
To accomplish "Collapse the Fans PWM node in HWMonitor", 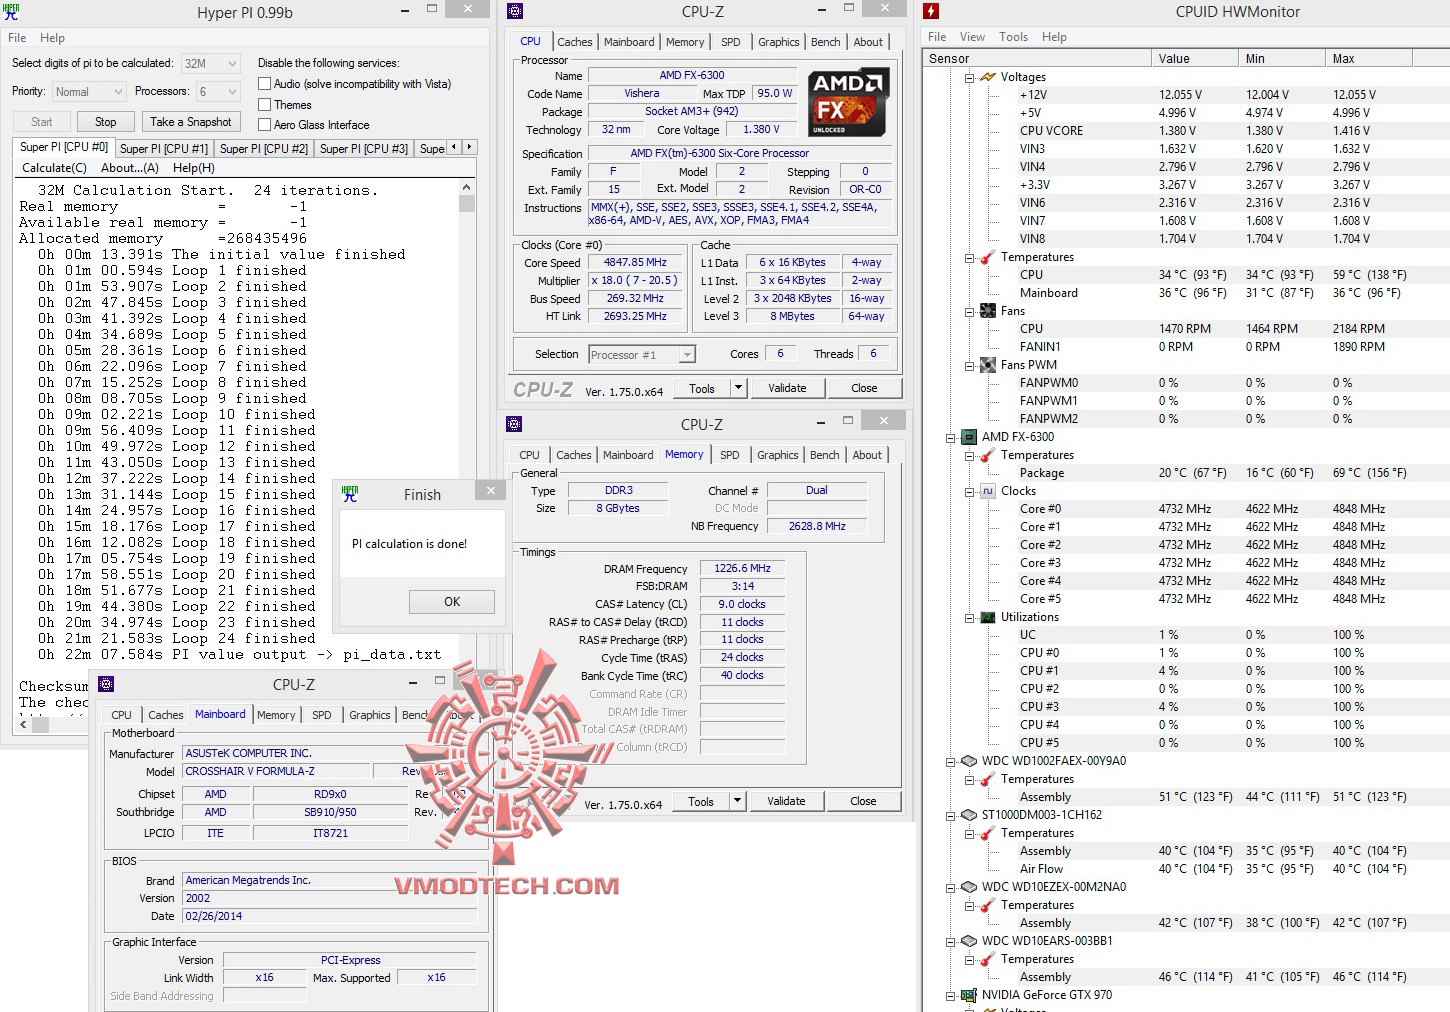I will point(969,365).
